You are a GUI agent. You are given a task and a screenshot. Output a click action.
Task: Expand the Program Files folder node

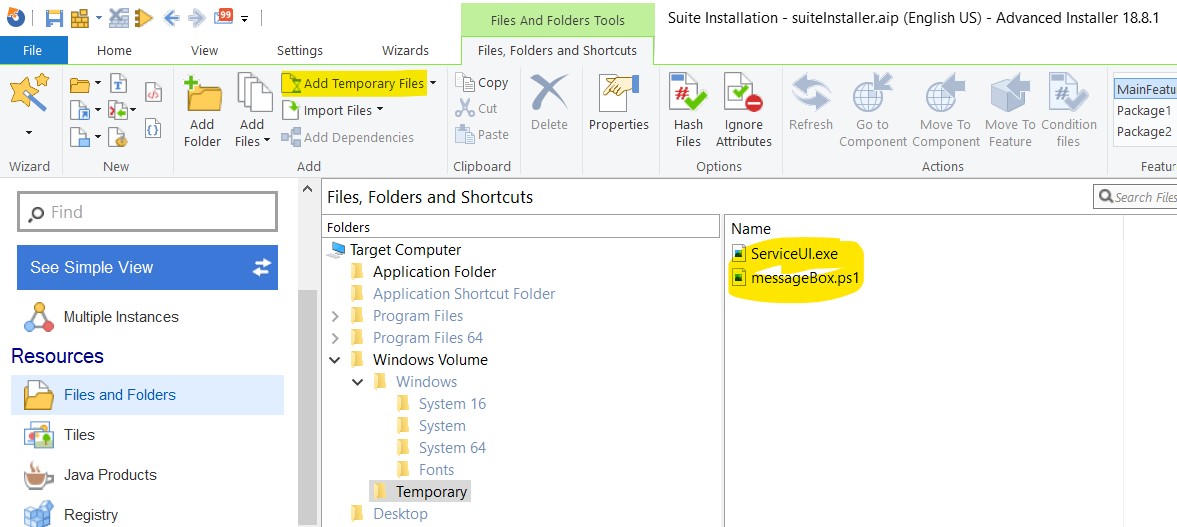click(335, 316)
